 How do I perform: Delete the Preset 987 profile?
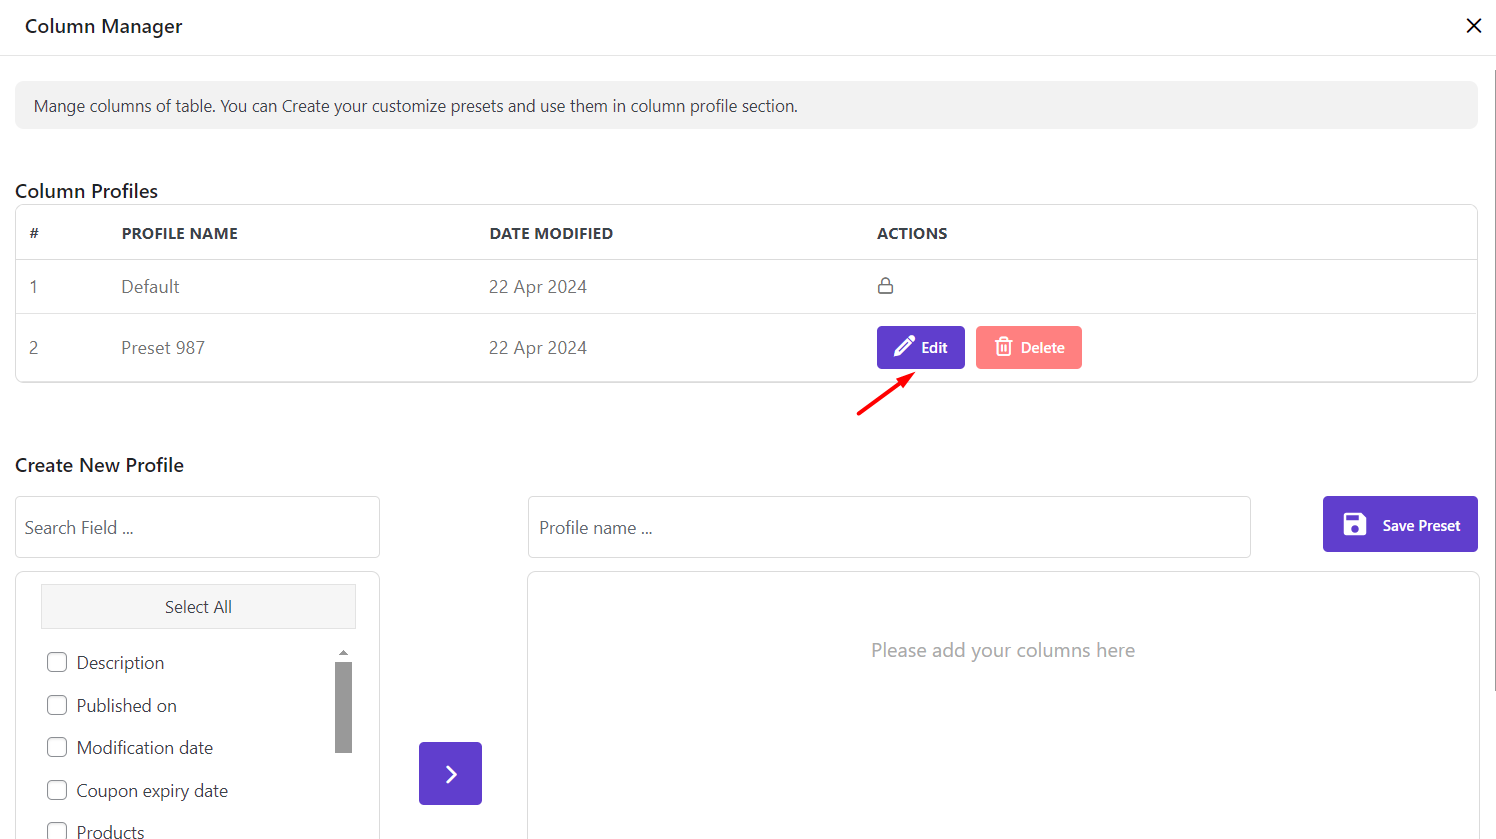click(x=1028, y=348)
